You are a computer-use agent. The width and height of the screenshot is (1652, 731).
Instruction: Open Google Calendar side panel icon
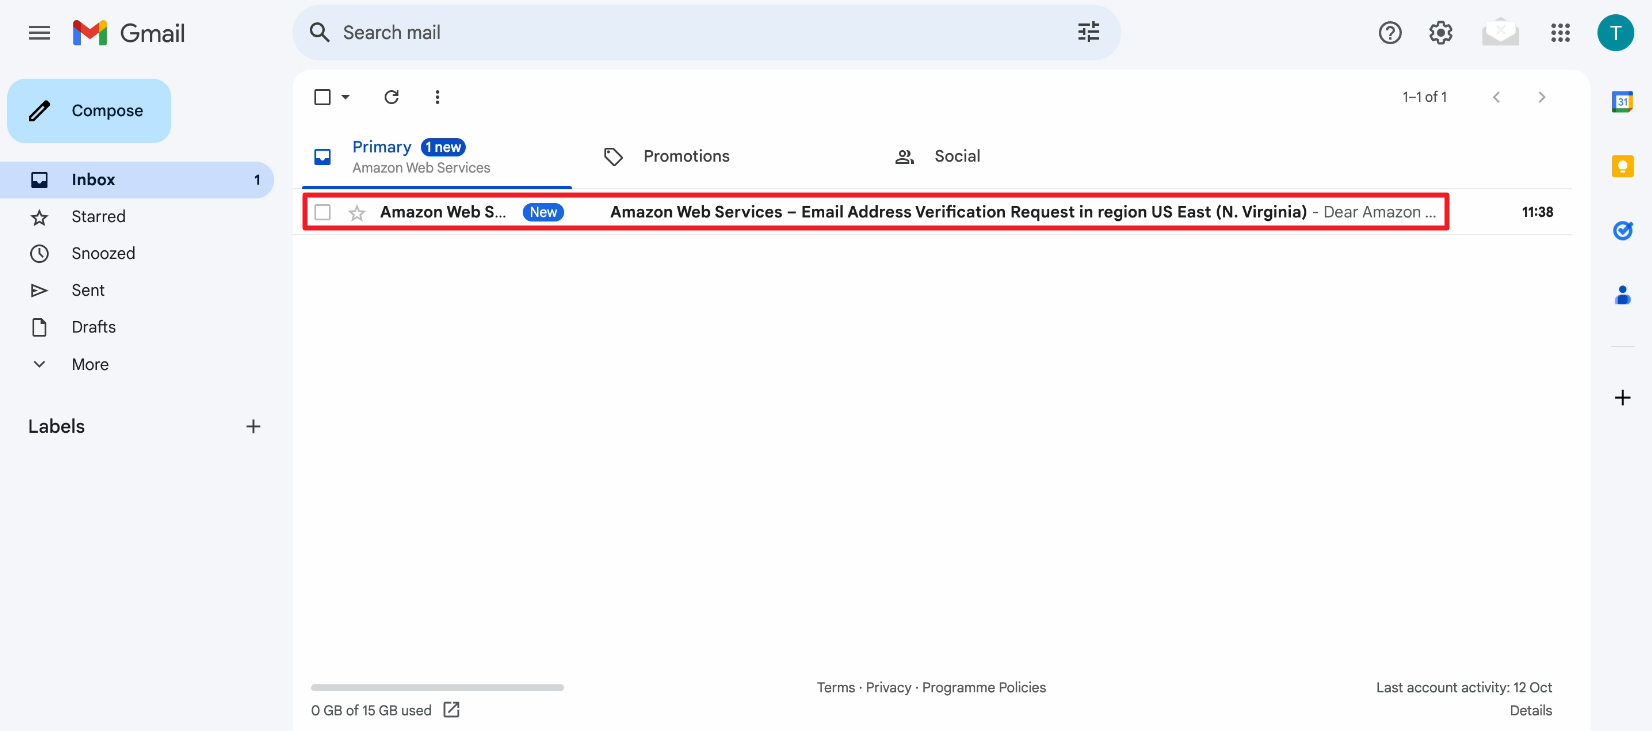point(1622,102)
